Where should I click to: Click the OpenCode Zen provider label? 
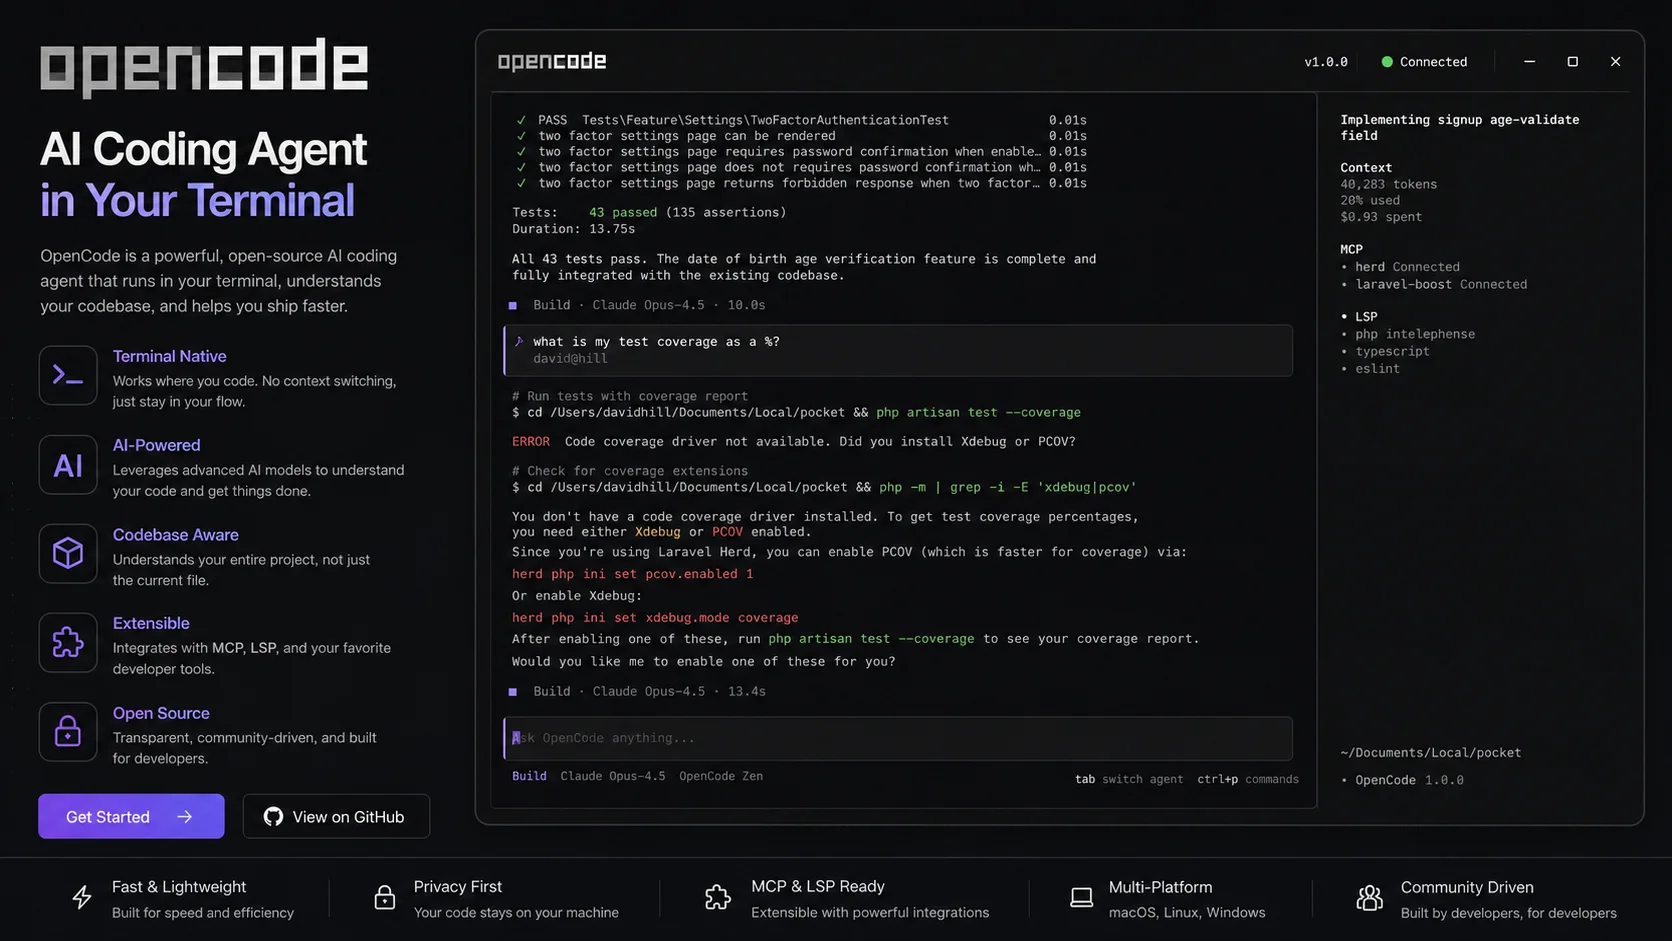coord(720,776)
